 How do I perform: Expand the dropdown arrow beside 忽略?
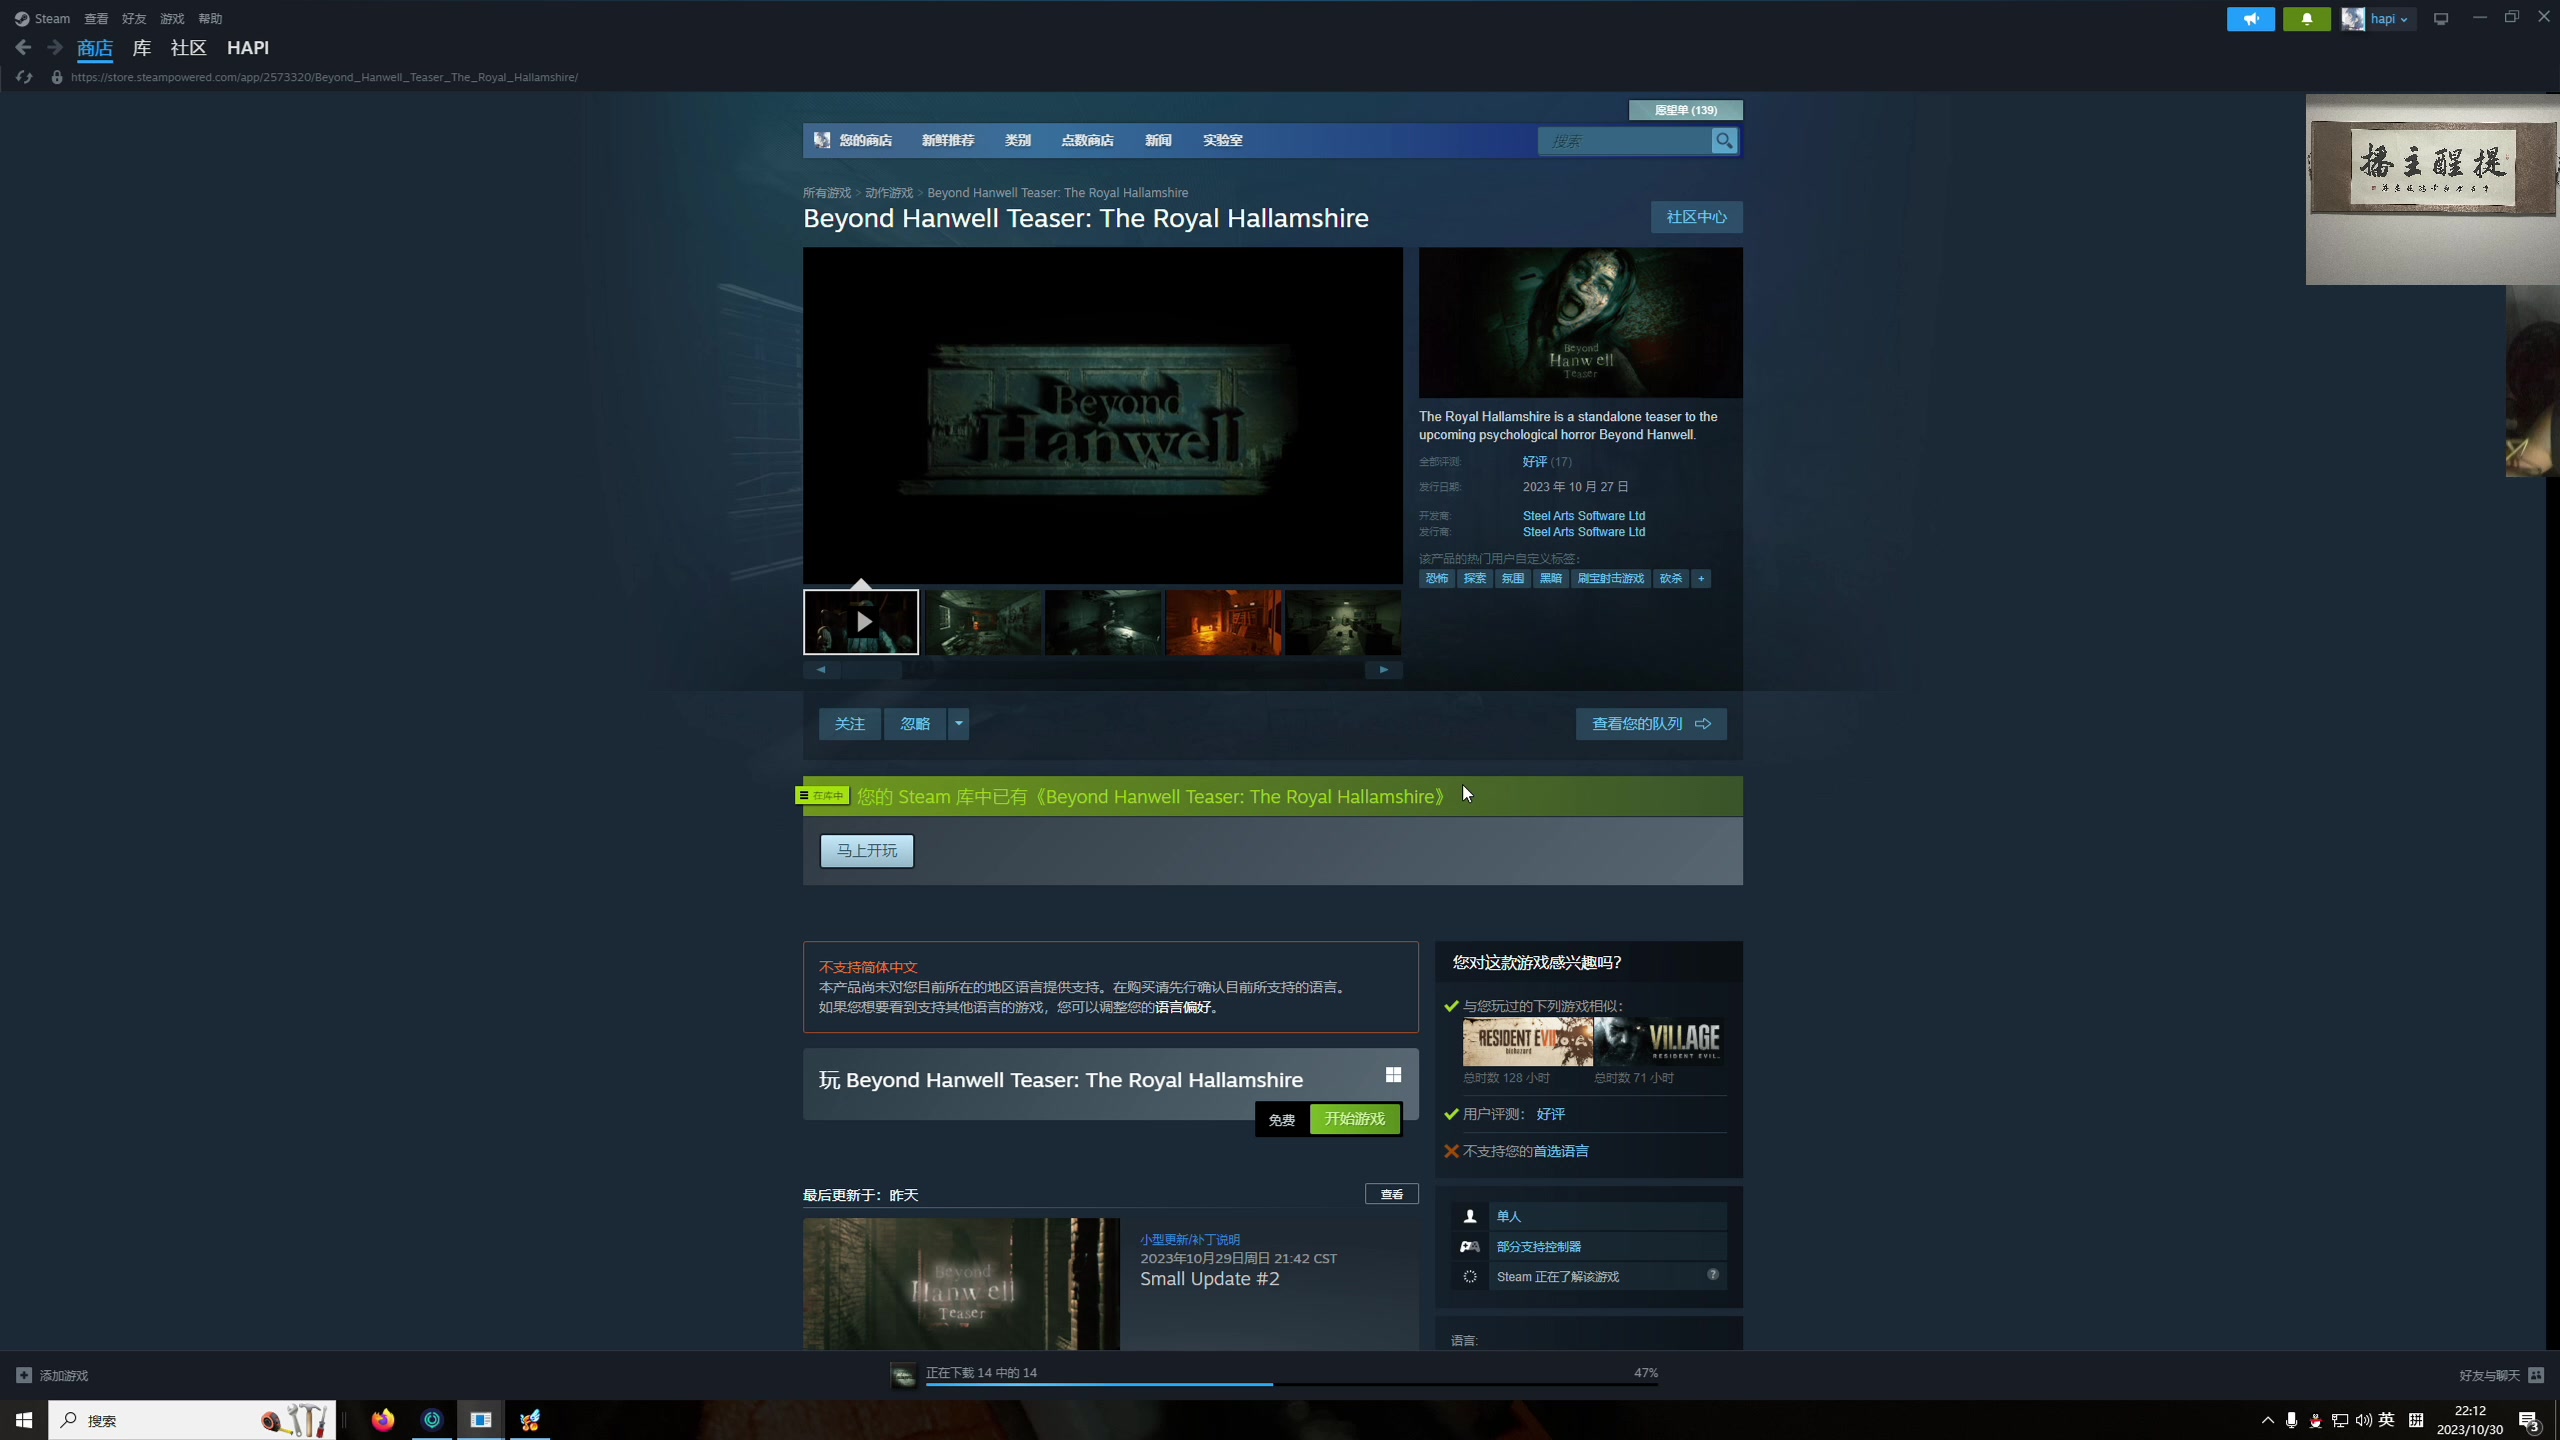tap(958, 724)
